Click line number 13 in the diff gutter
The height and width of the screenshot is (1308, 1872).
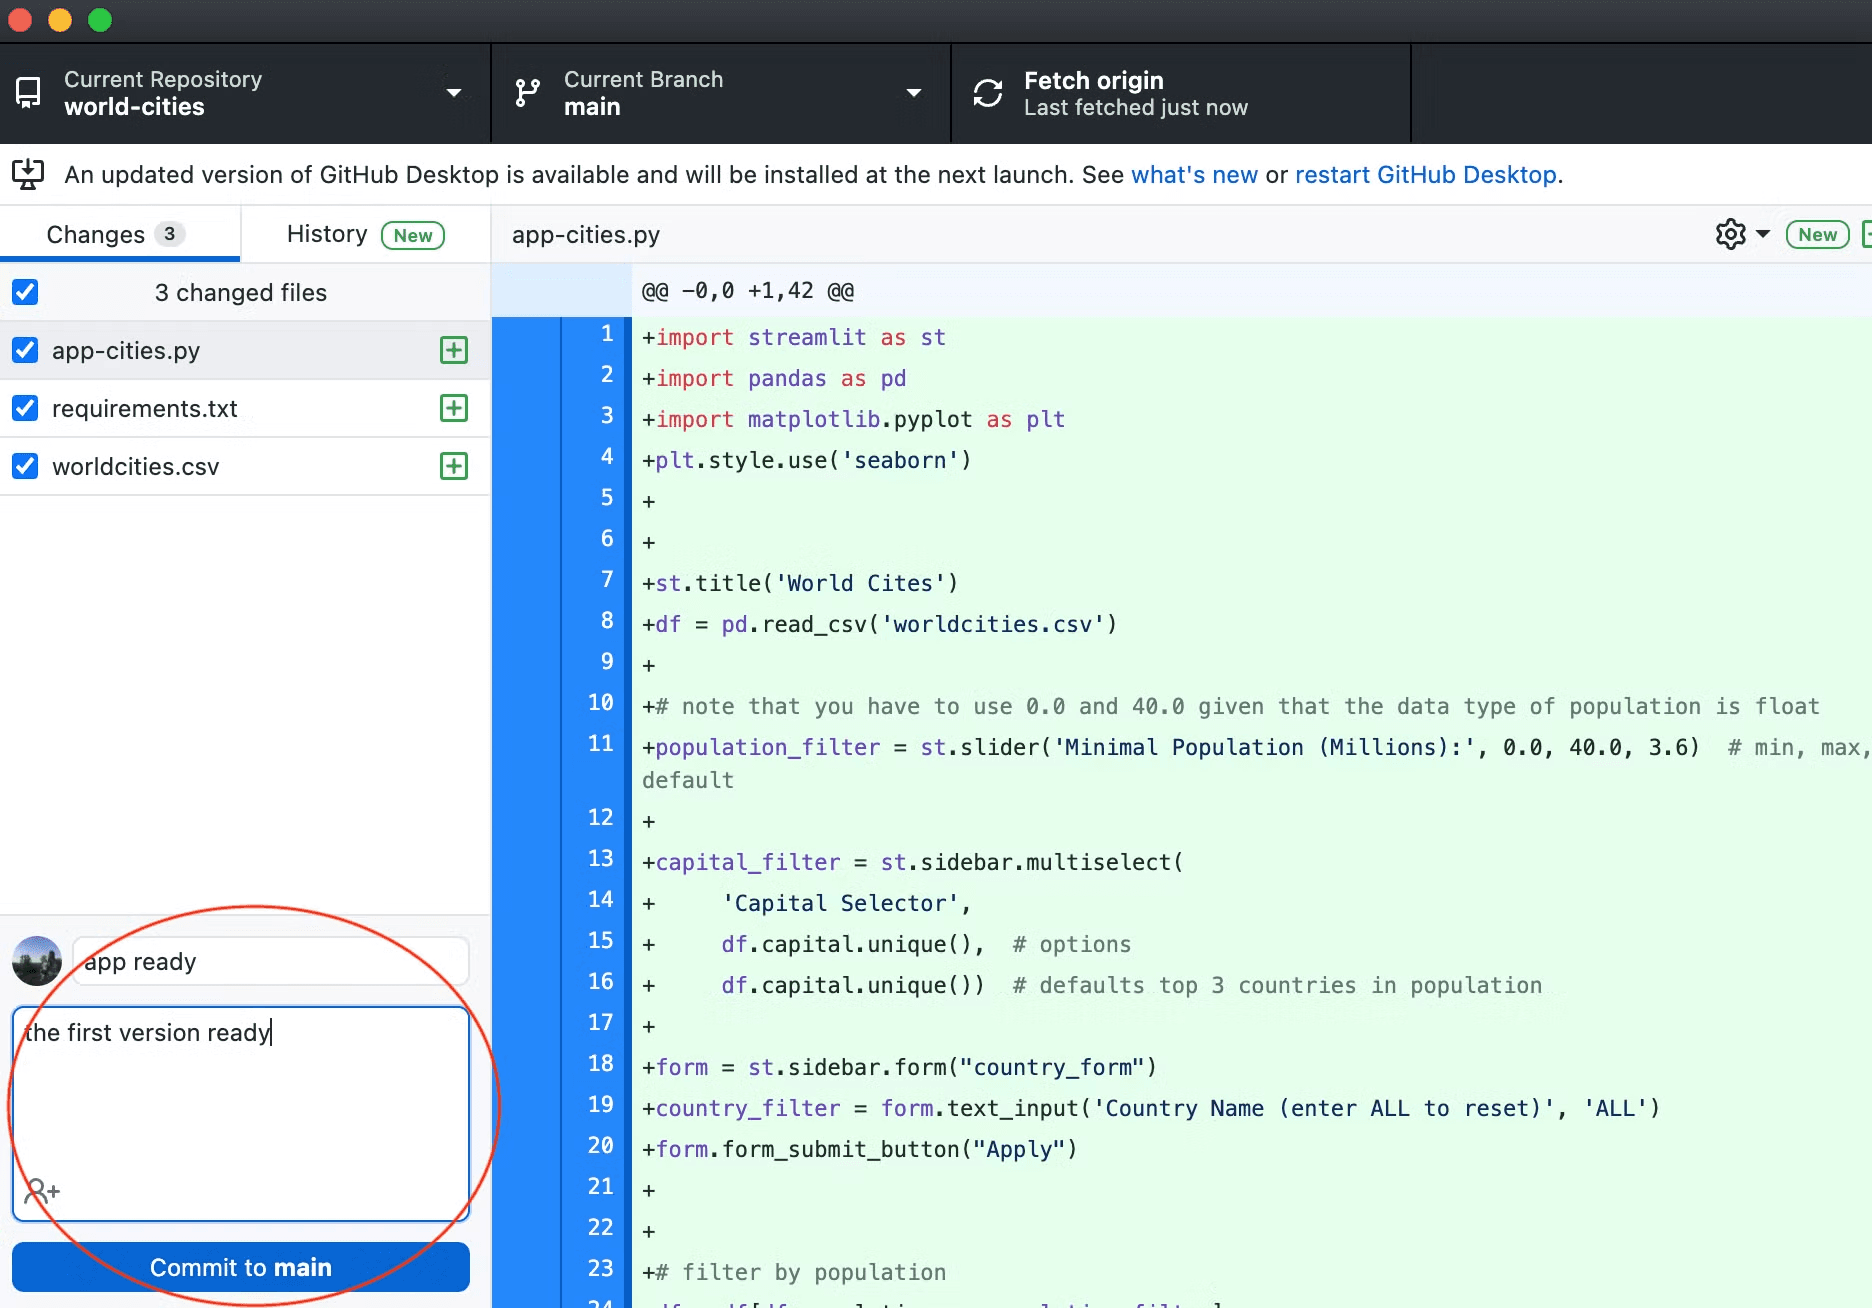(x=600, y=859)
